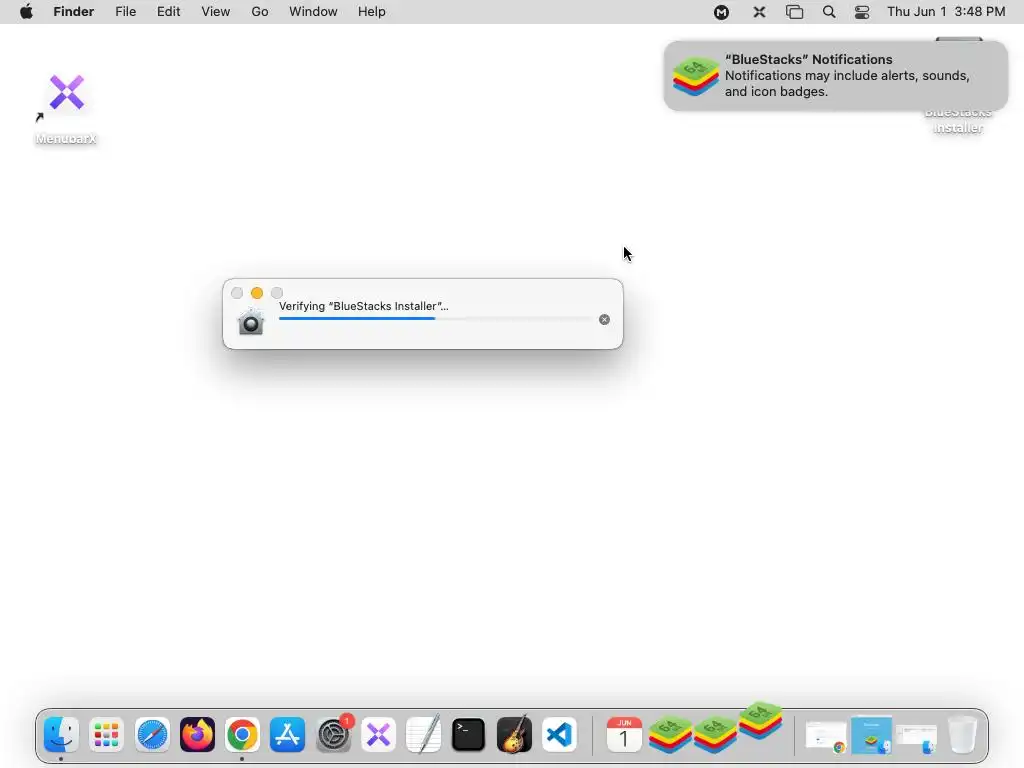Open System Settings from the Dock
Screen dimensions: 1024x768
[333, 735]
